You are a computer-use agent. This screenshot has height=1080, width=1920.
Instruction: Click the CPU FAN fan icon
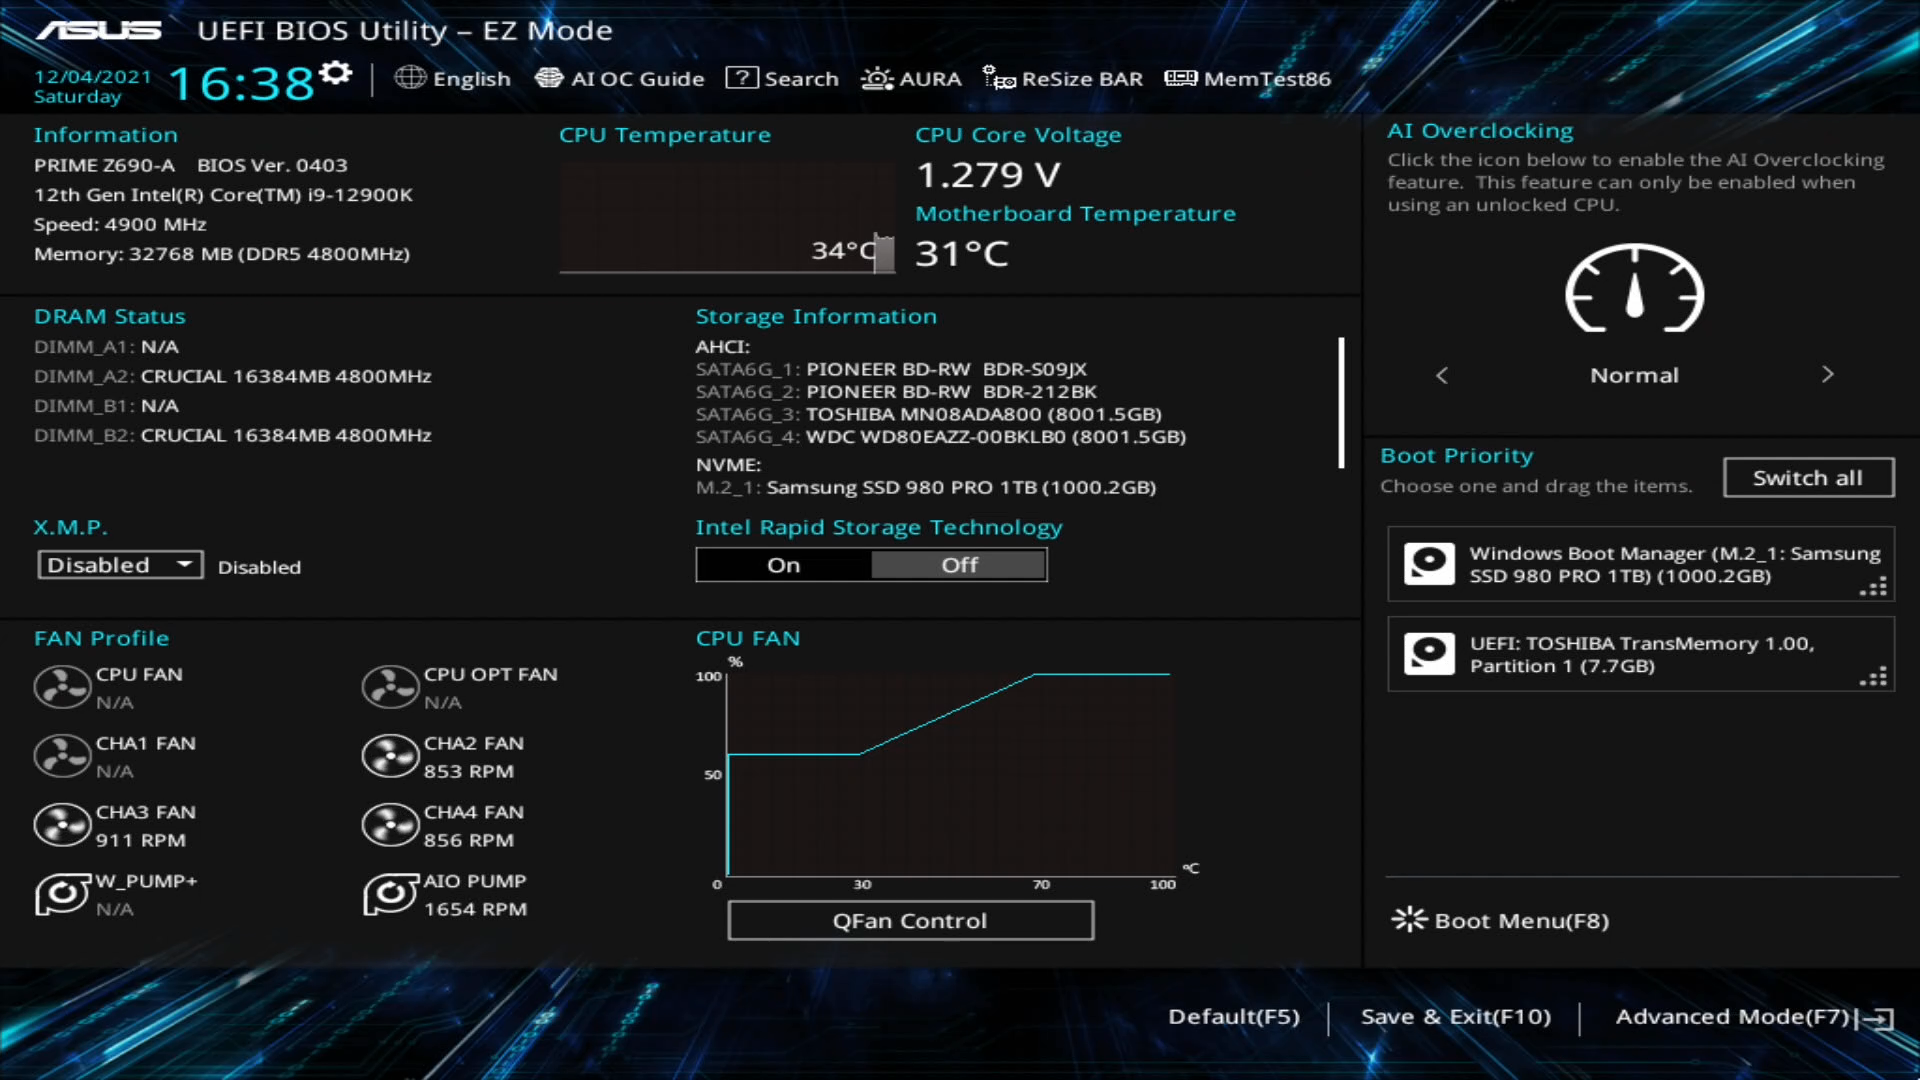point(62,687)
